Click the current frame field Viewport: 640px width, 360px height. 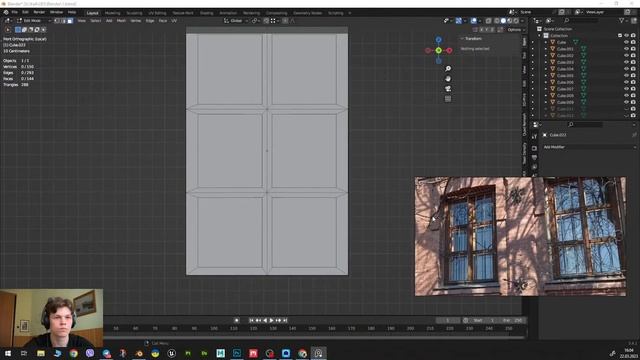click(448, 320)
